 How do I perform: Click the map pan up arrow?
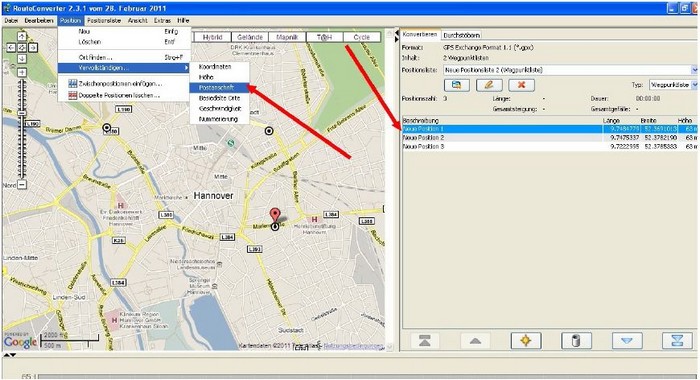[21, 36]
